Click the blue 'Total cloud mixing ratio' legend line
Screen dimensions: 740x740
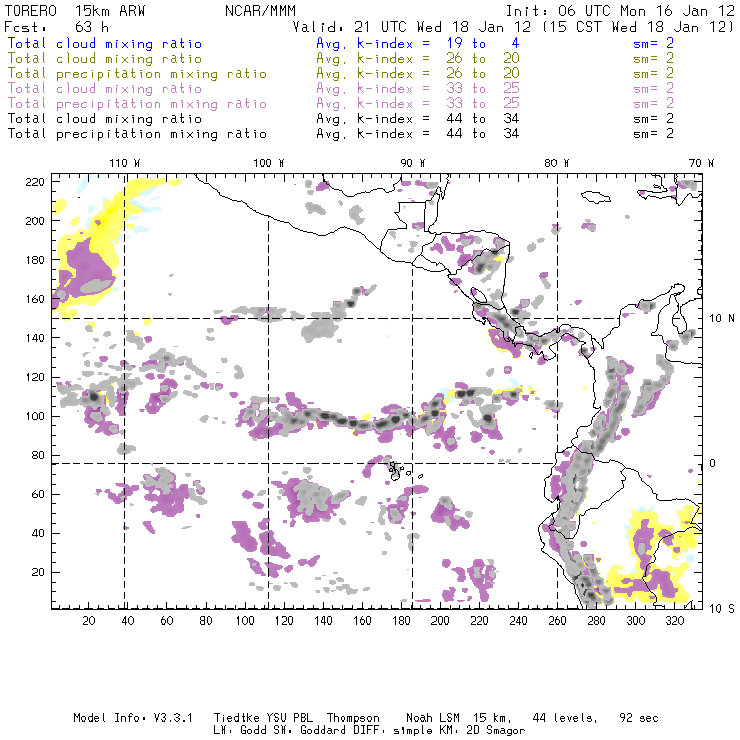105,43
